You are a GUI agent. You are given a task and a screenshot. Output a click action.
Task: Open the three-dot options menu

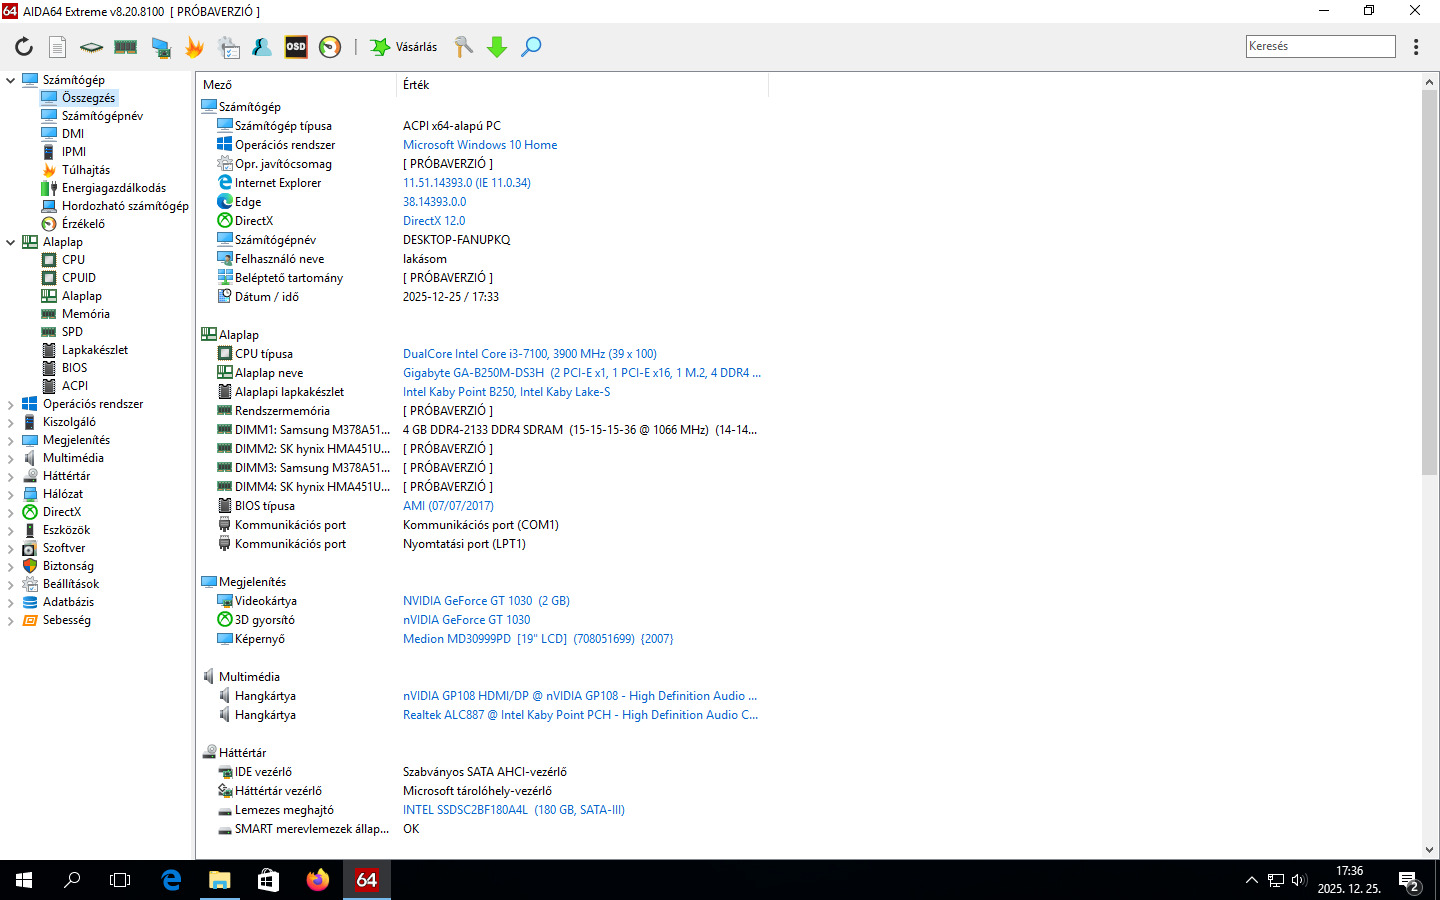click(1416, 47)
